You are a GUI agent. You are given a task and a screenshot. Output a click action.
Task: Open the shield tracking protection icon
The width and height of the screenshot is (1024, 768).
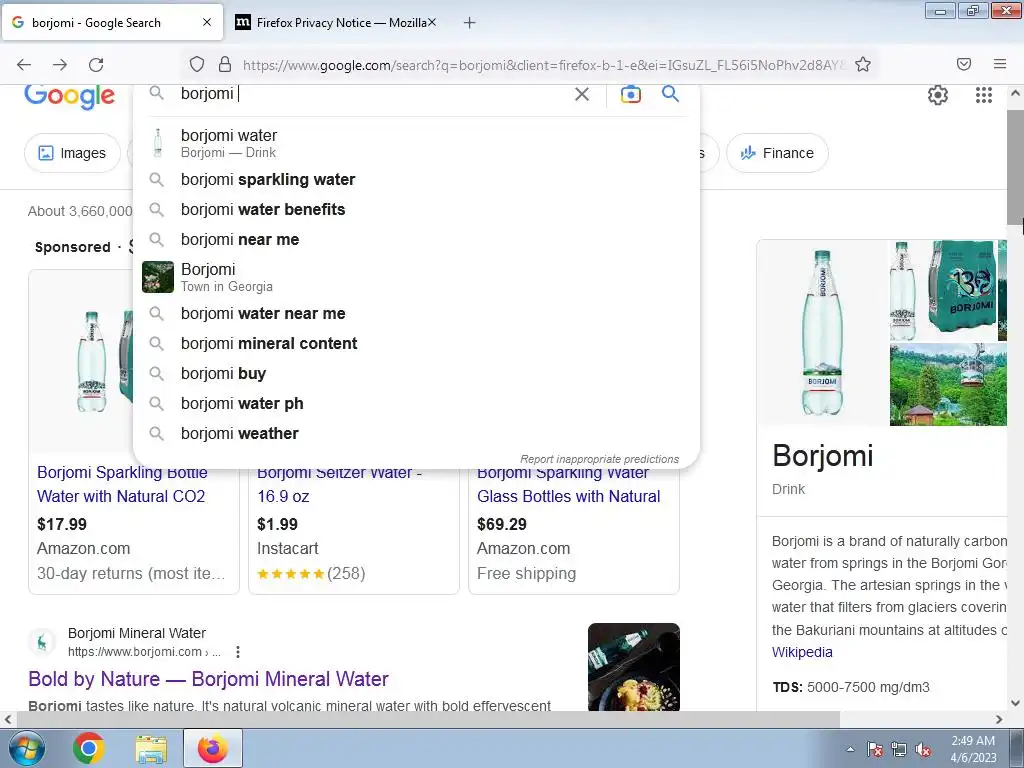(x=197, y=64)
